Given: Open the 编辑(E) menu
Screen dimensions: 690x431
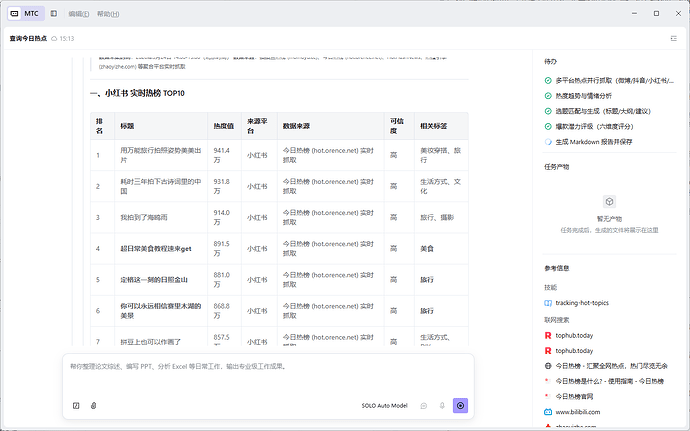Looking at the screenshot, I should [79, 14].
